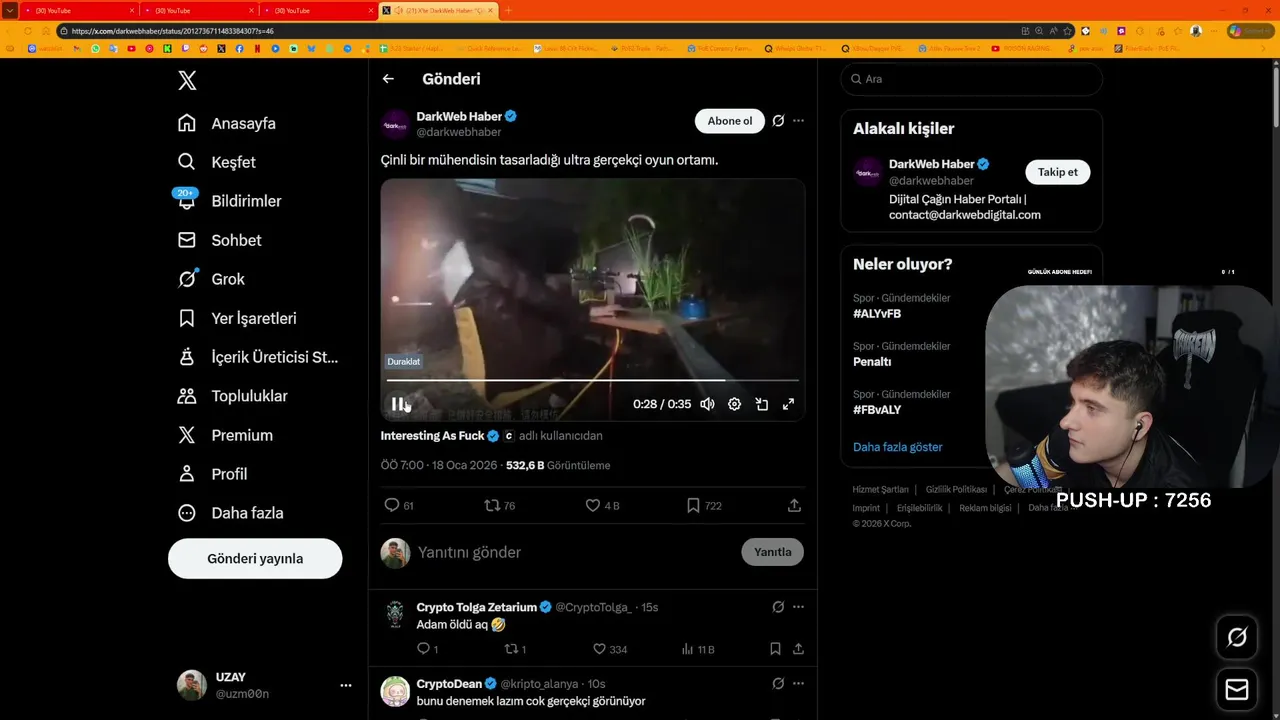
Task: Open main post more options ellipsis
Action: [798, 121]
